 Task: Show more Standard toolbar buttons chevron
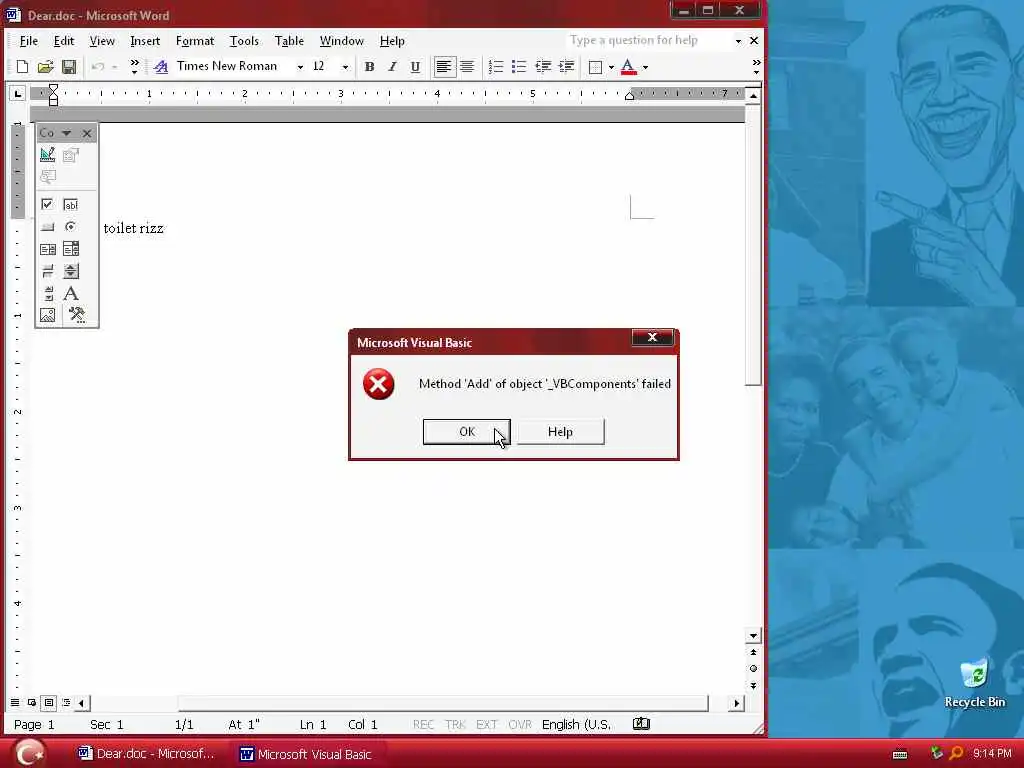[x=135, y=67]
